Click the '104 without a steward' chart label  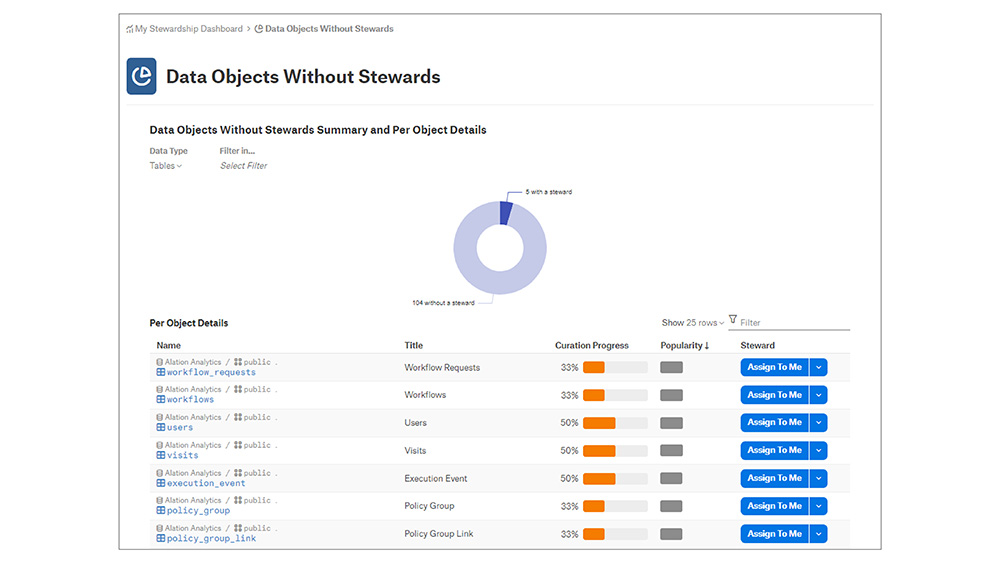pyautogui.click(x=443, y=303)
